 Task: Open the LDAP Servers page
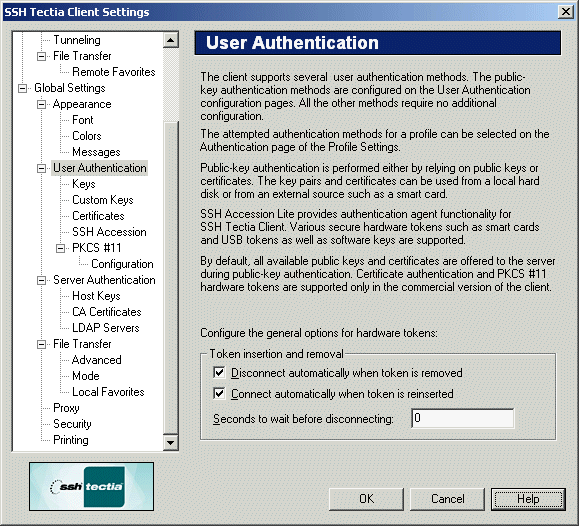(x=106, y=328)
